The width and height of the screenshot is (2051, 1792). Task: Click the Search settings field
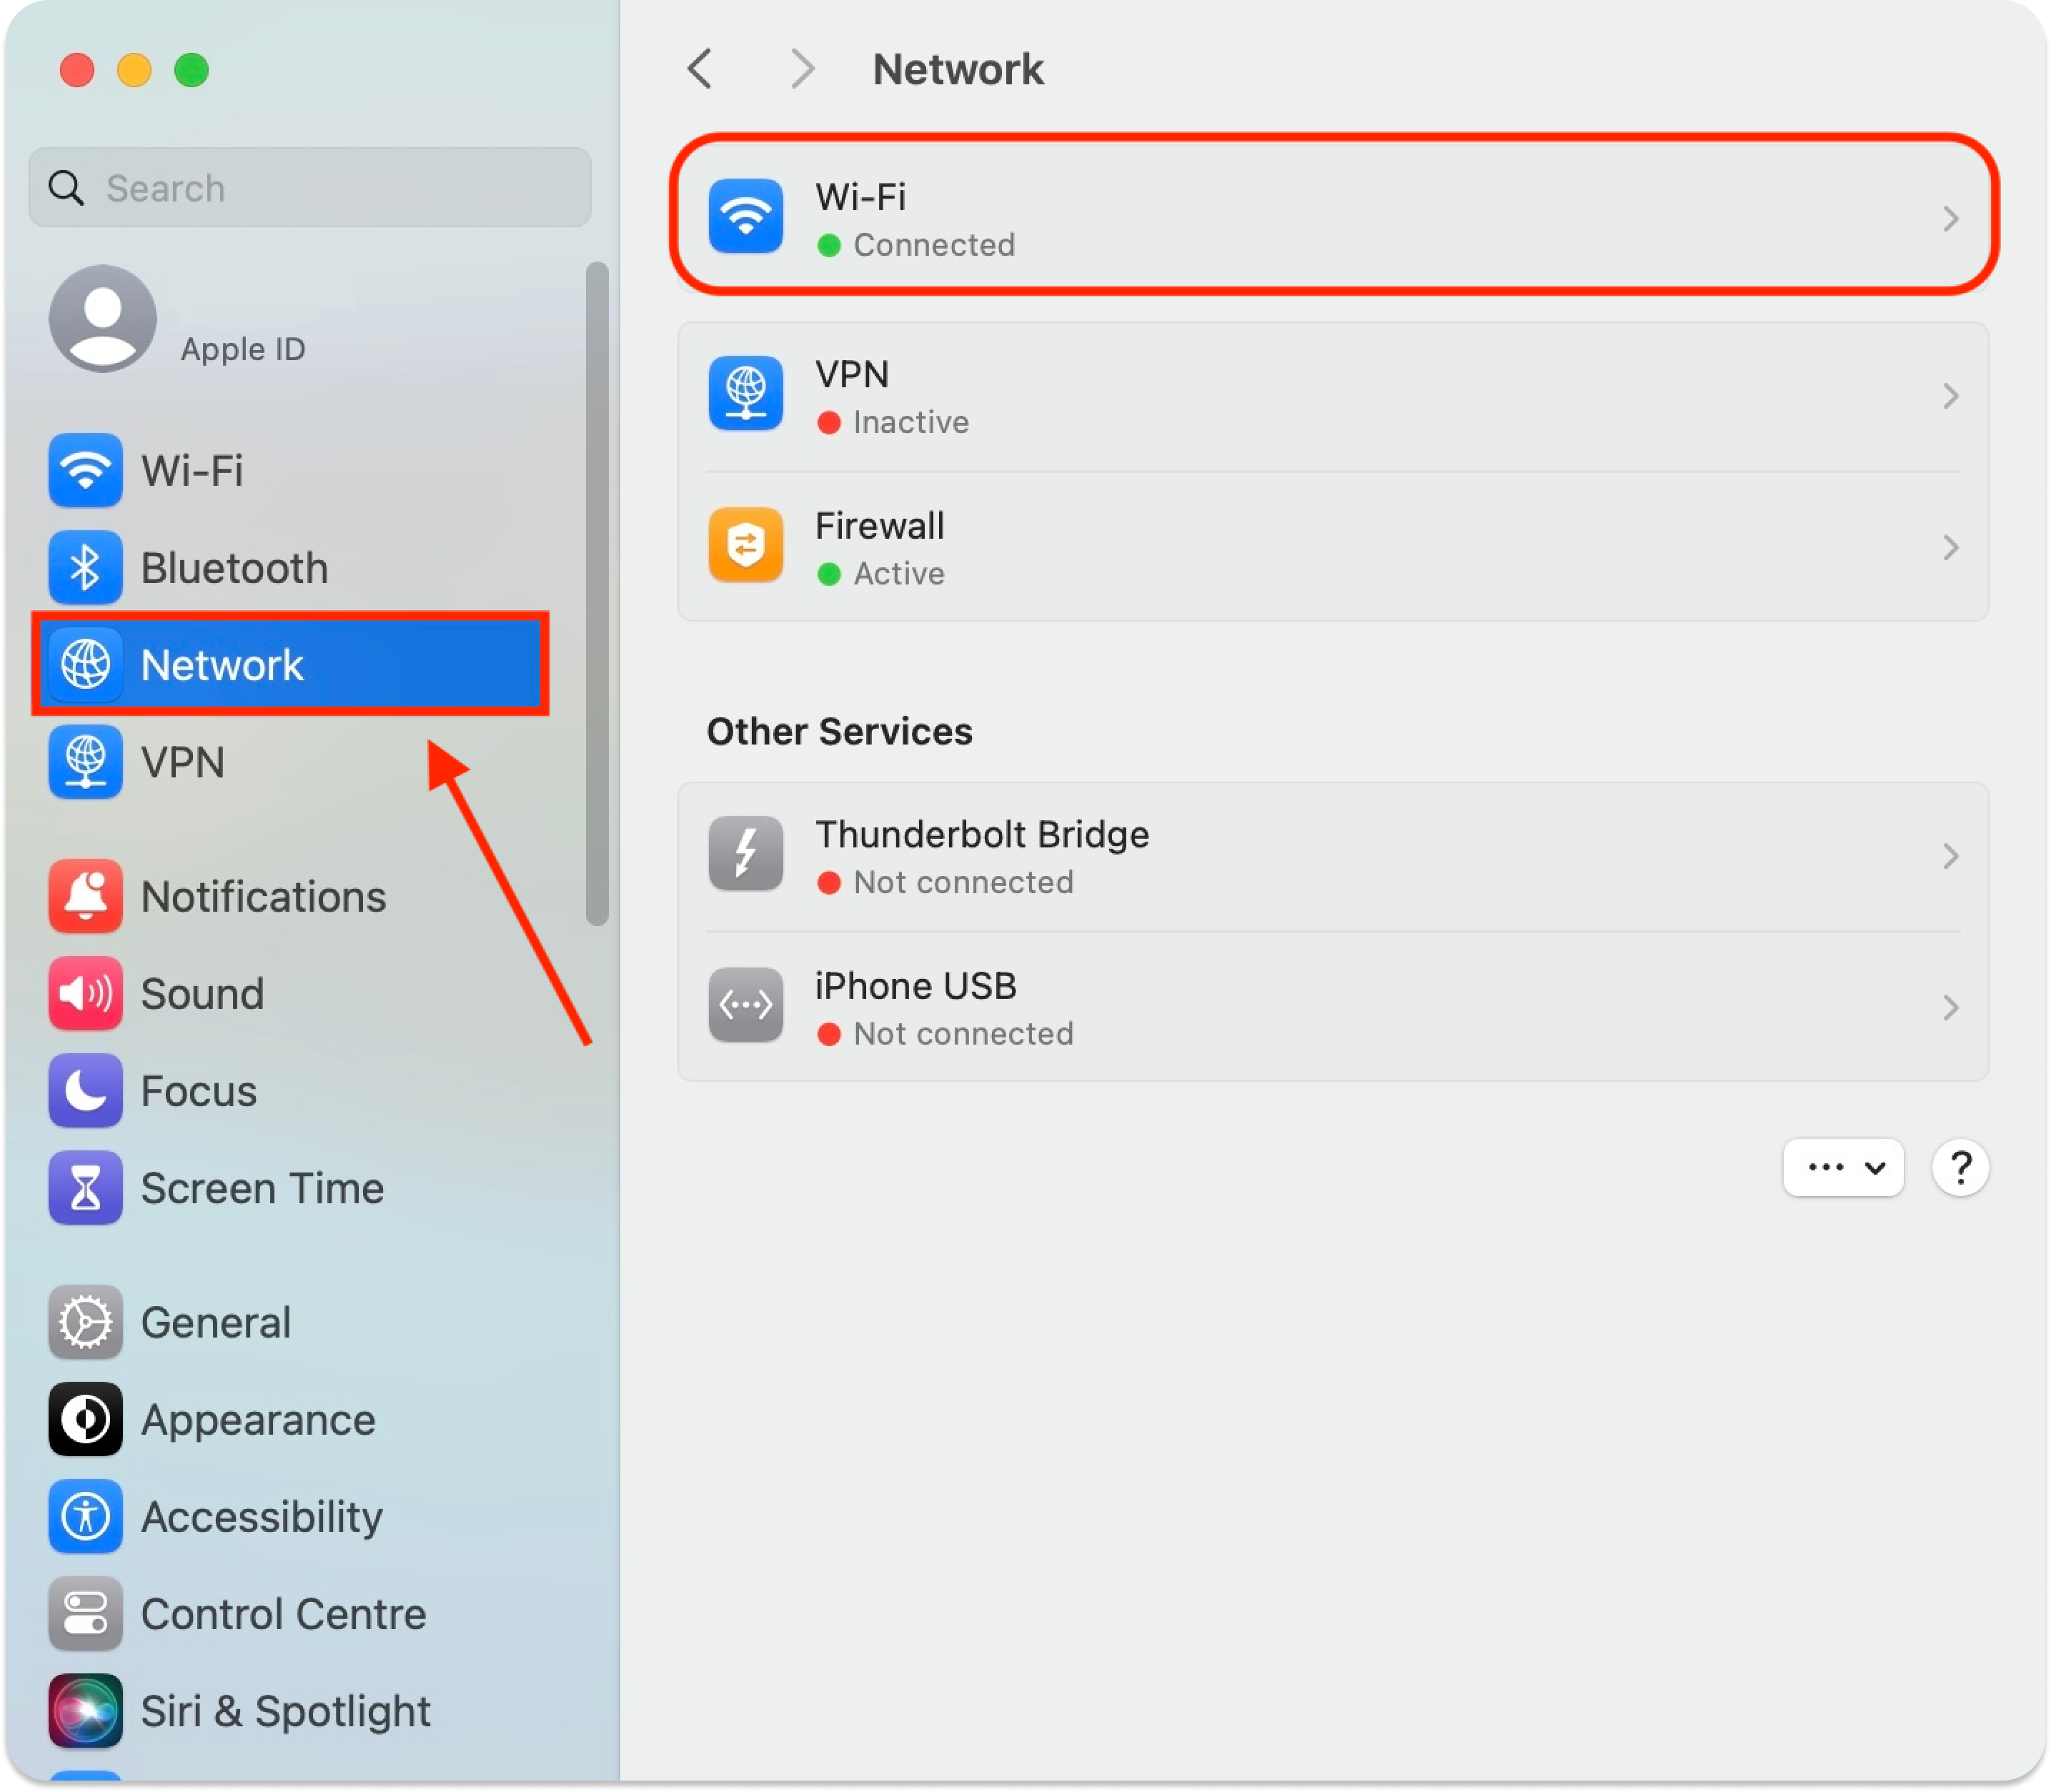point(310,188)
